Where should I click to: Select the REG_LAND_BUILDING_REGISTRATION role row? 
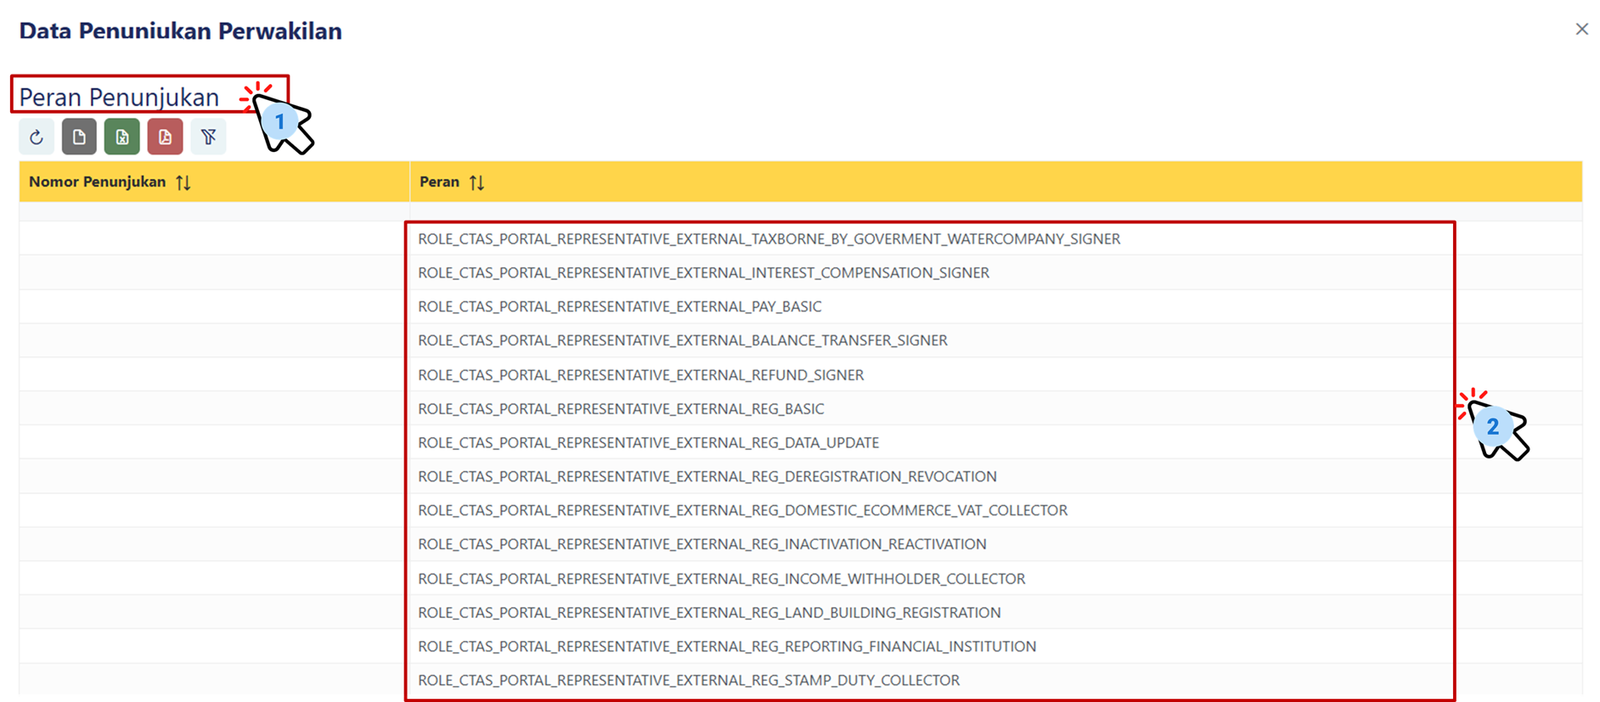[x=709, y=613]
